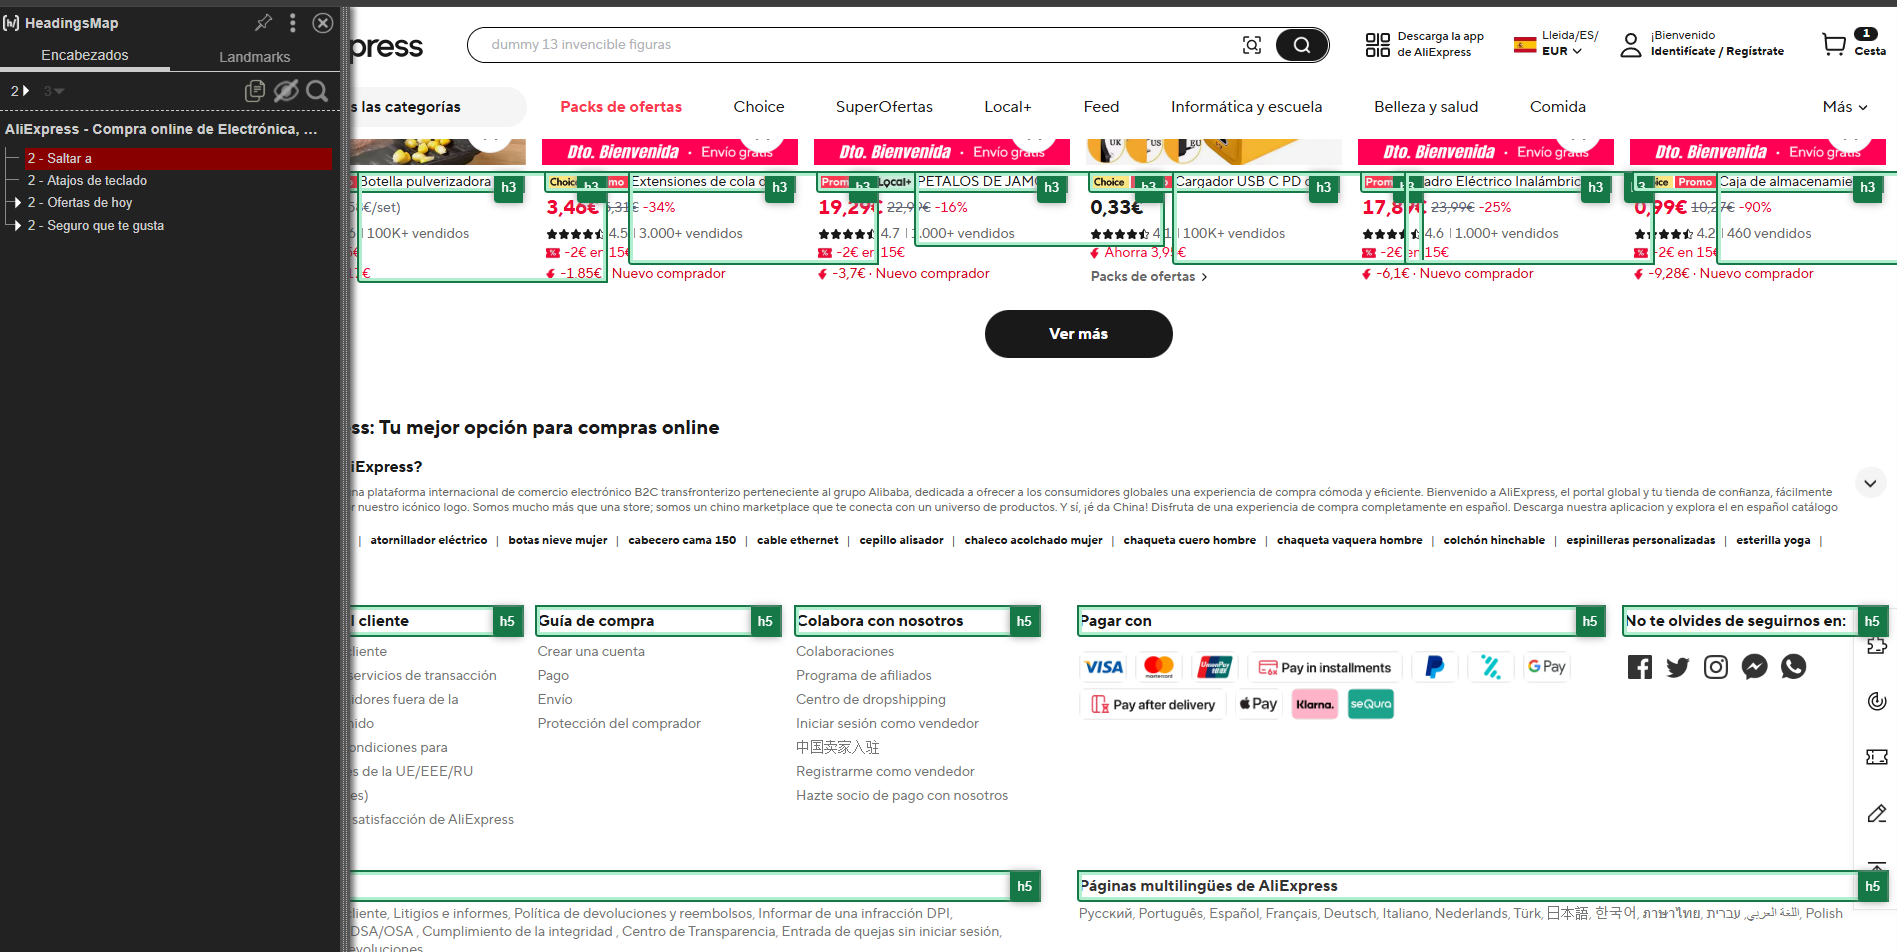This screenshot has height=952, width=1897.
Task: Switch to the Landmarks tab
Action: click(x=254, y=57)
